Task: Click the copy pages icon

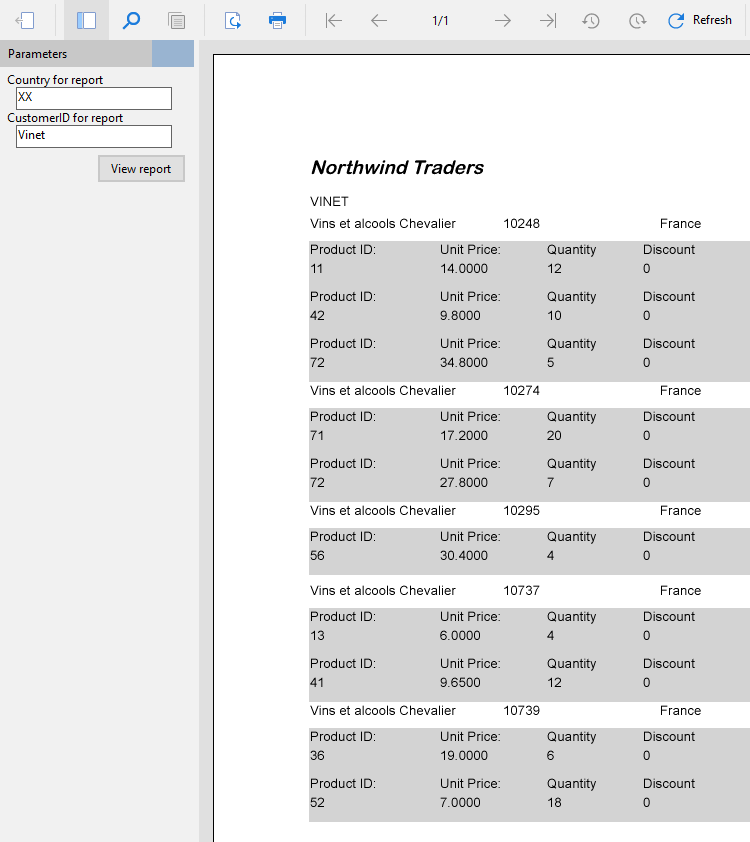Action: 176,20
